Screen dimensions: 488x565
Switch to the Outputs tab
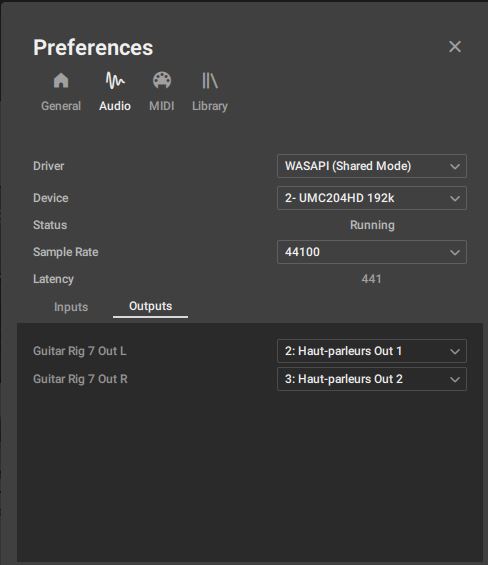click(150, 306)
